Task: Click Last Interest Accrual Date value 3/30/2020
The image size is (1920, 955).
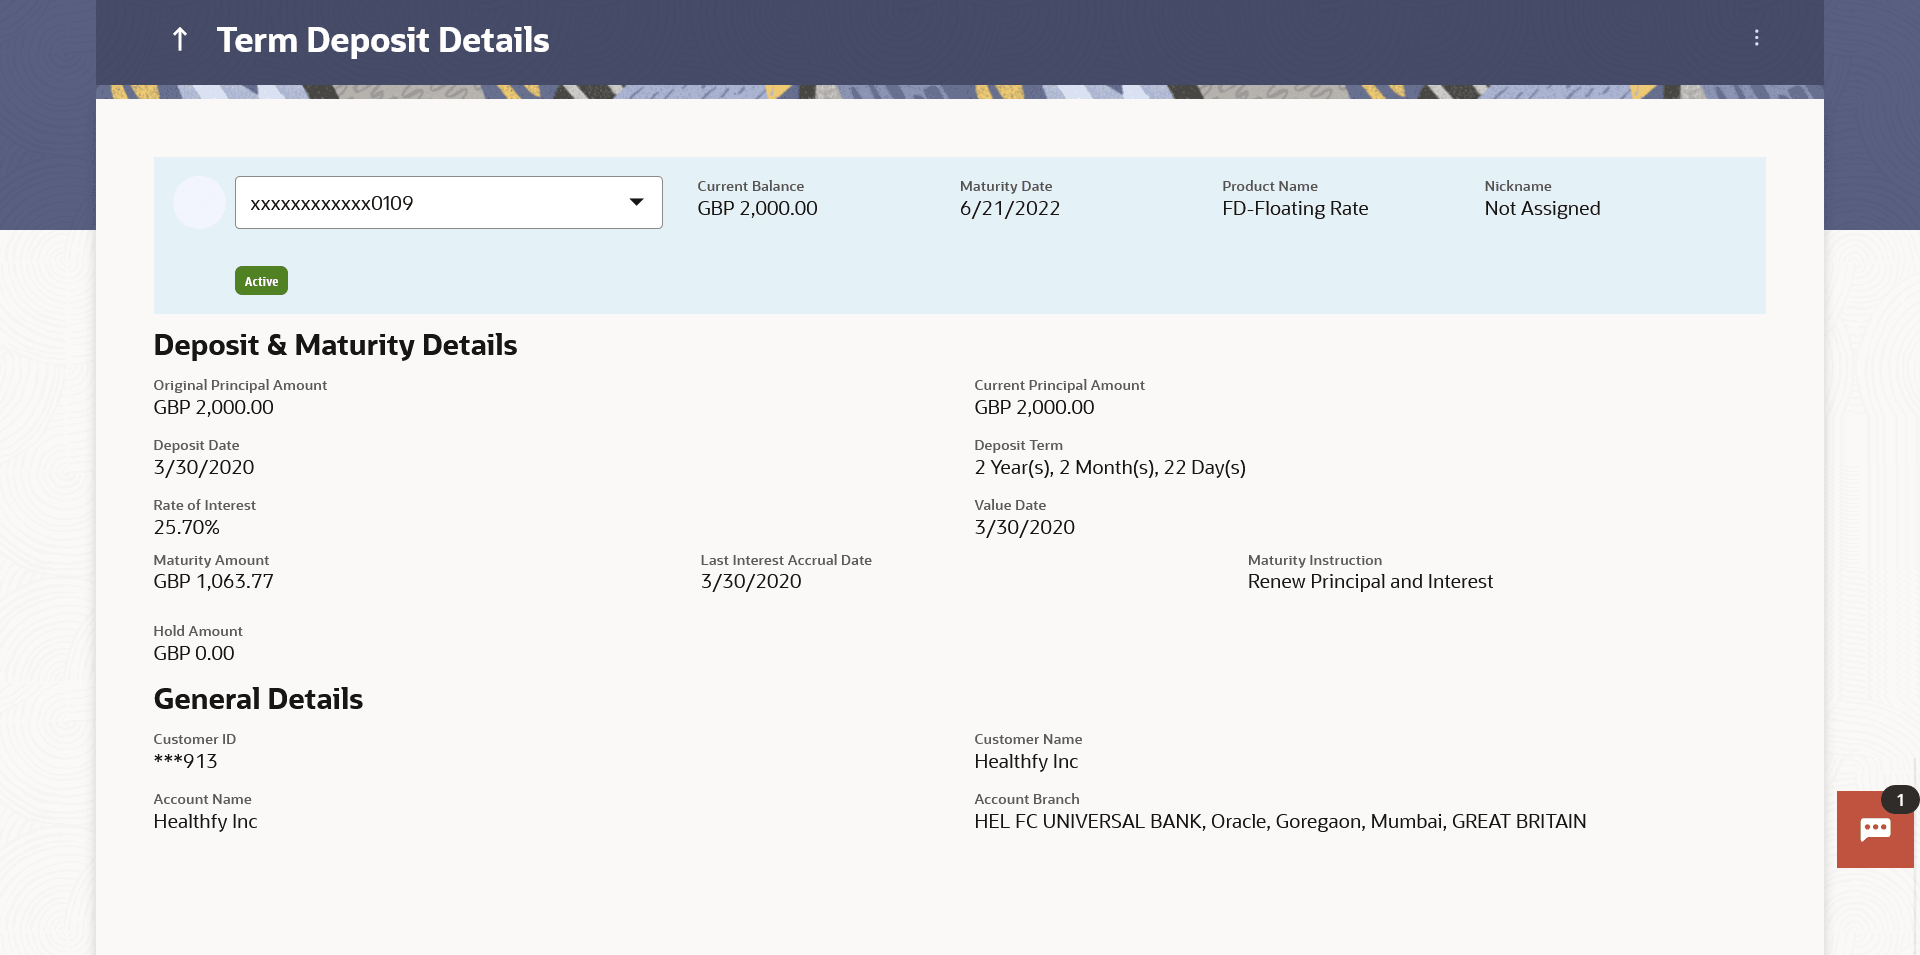Action: point(751,581)
